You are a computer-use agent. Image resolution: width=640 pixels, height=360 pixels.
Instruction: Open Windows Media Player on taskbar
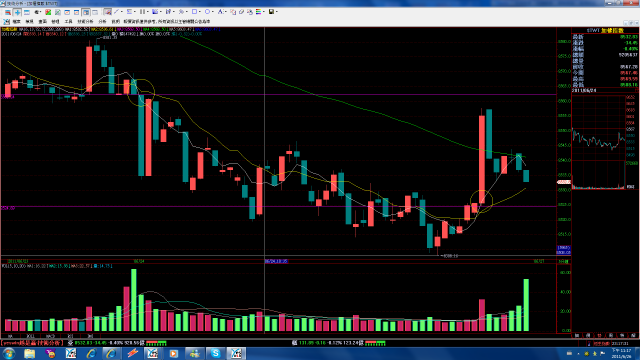(x=173, y=353)
